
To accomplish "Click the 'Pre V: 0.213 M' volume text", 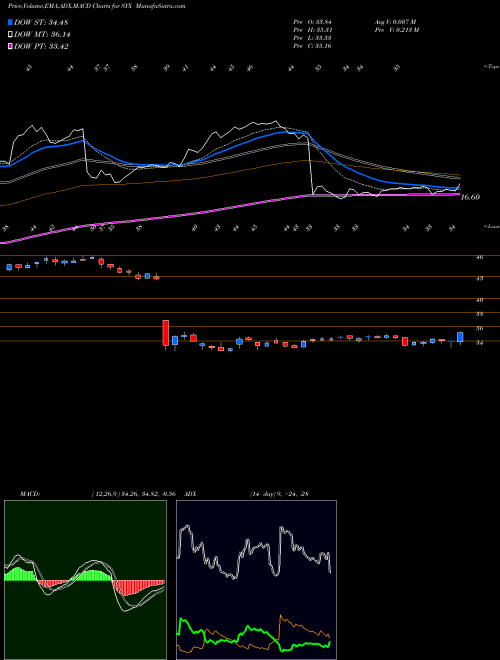I will (396, 30).
